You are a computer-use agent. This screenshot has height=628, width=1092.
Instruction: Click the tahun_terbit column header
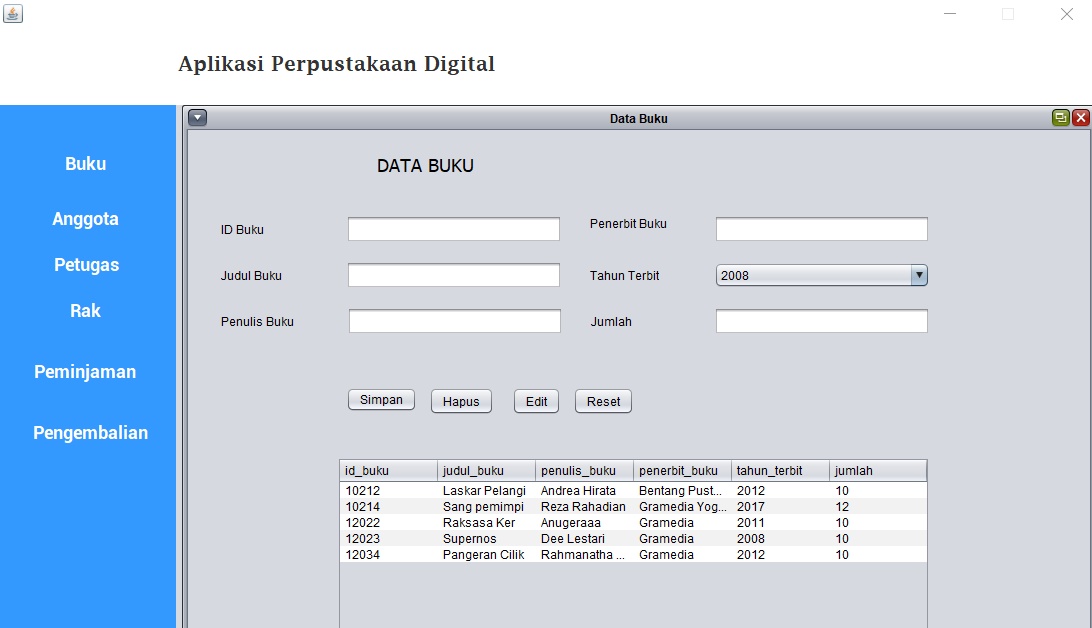pos(780,471)
